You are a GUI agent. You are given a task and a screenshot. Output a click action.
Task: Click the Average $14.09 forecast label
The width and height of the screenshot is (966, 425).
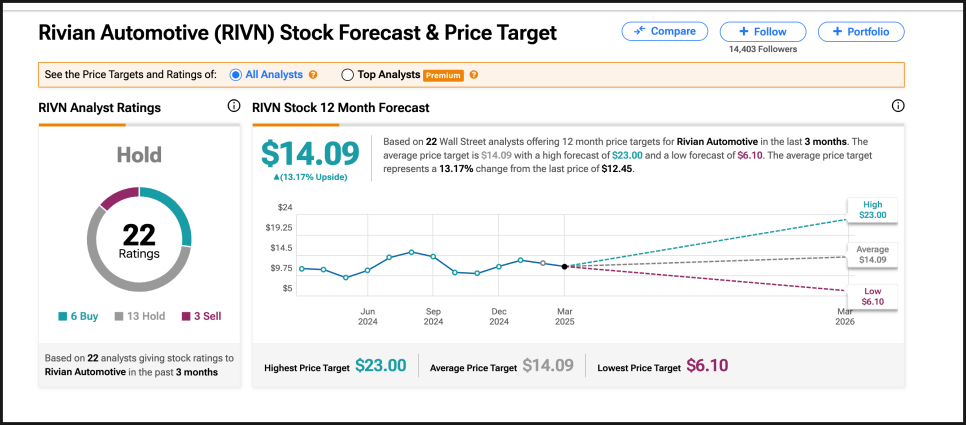(x=872, y=254)
